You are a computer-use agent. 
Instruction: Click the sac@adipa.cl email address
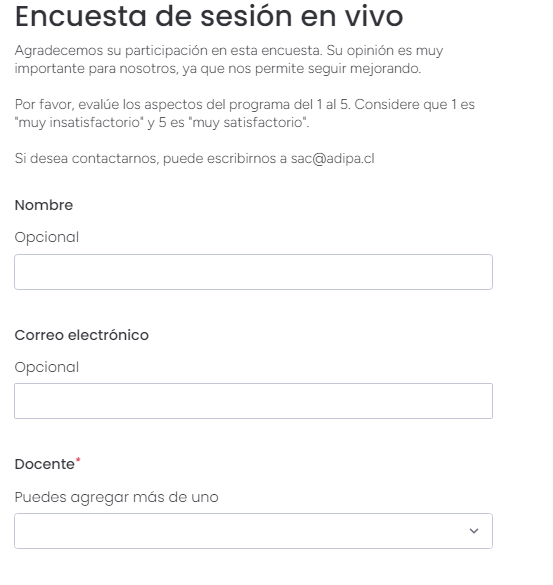(332, 159)
